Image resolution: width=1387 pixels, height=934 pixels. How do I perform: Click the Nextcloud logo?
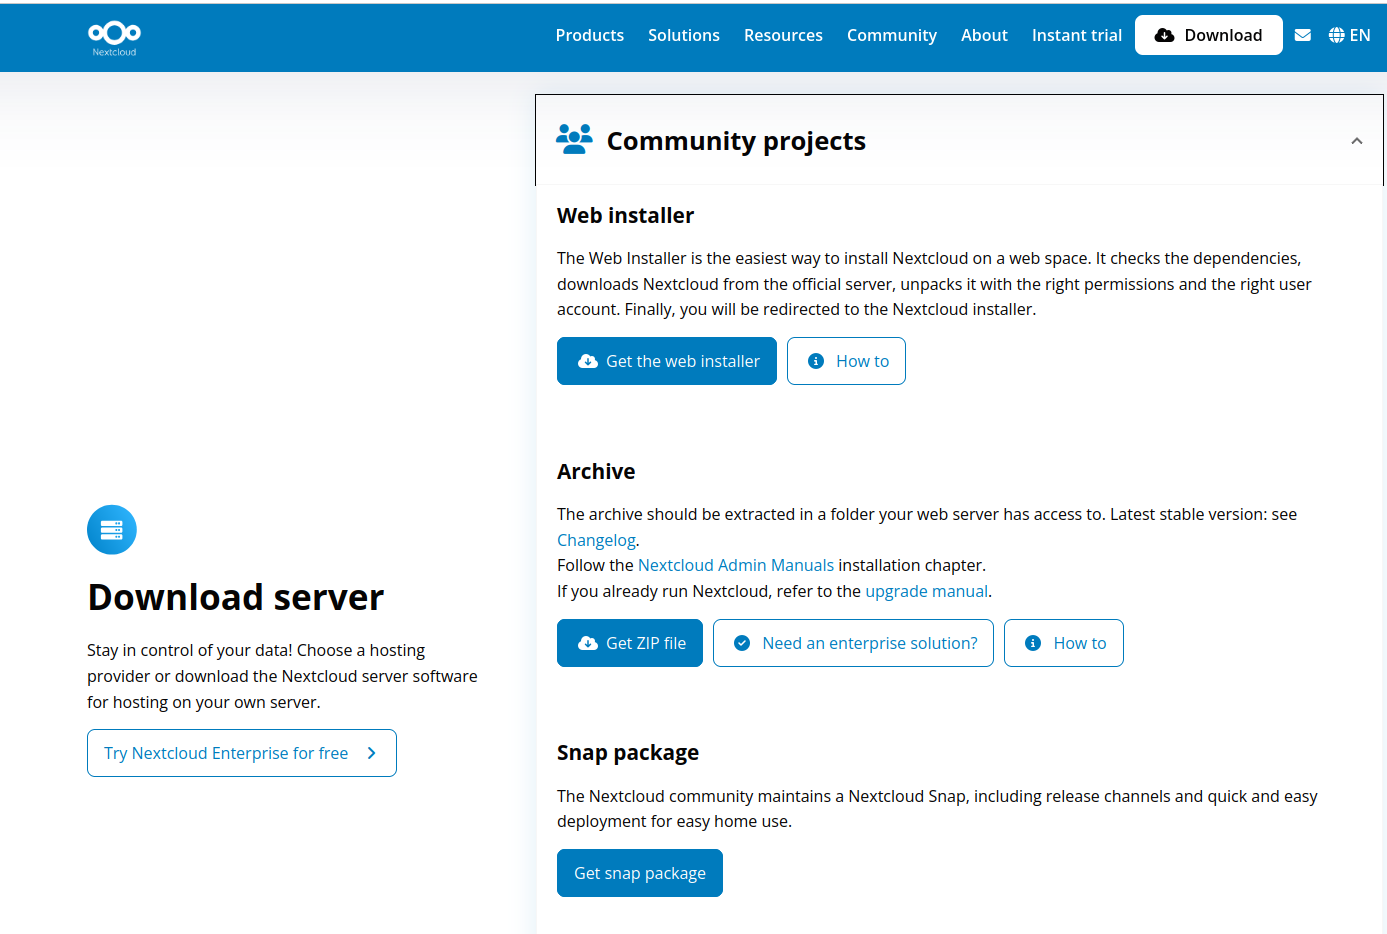tap(114, 37)
